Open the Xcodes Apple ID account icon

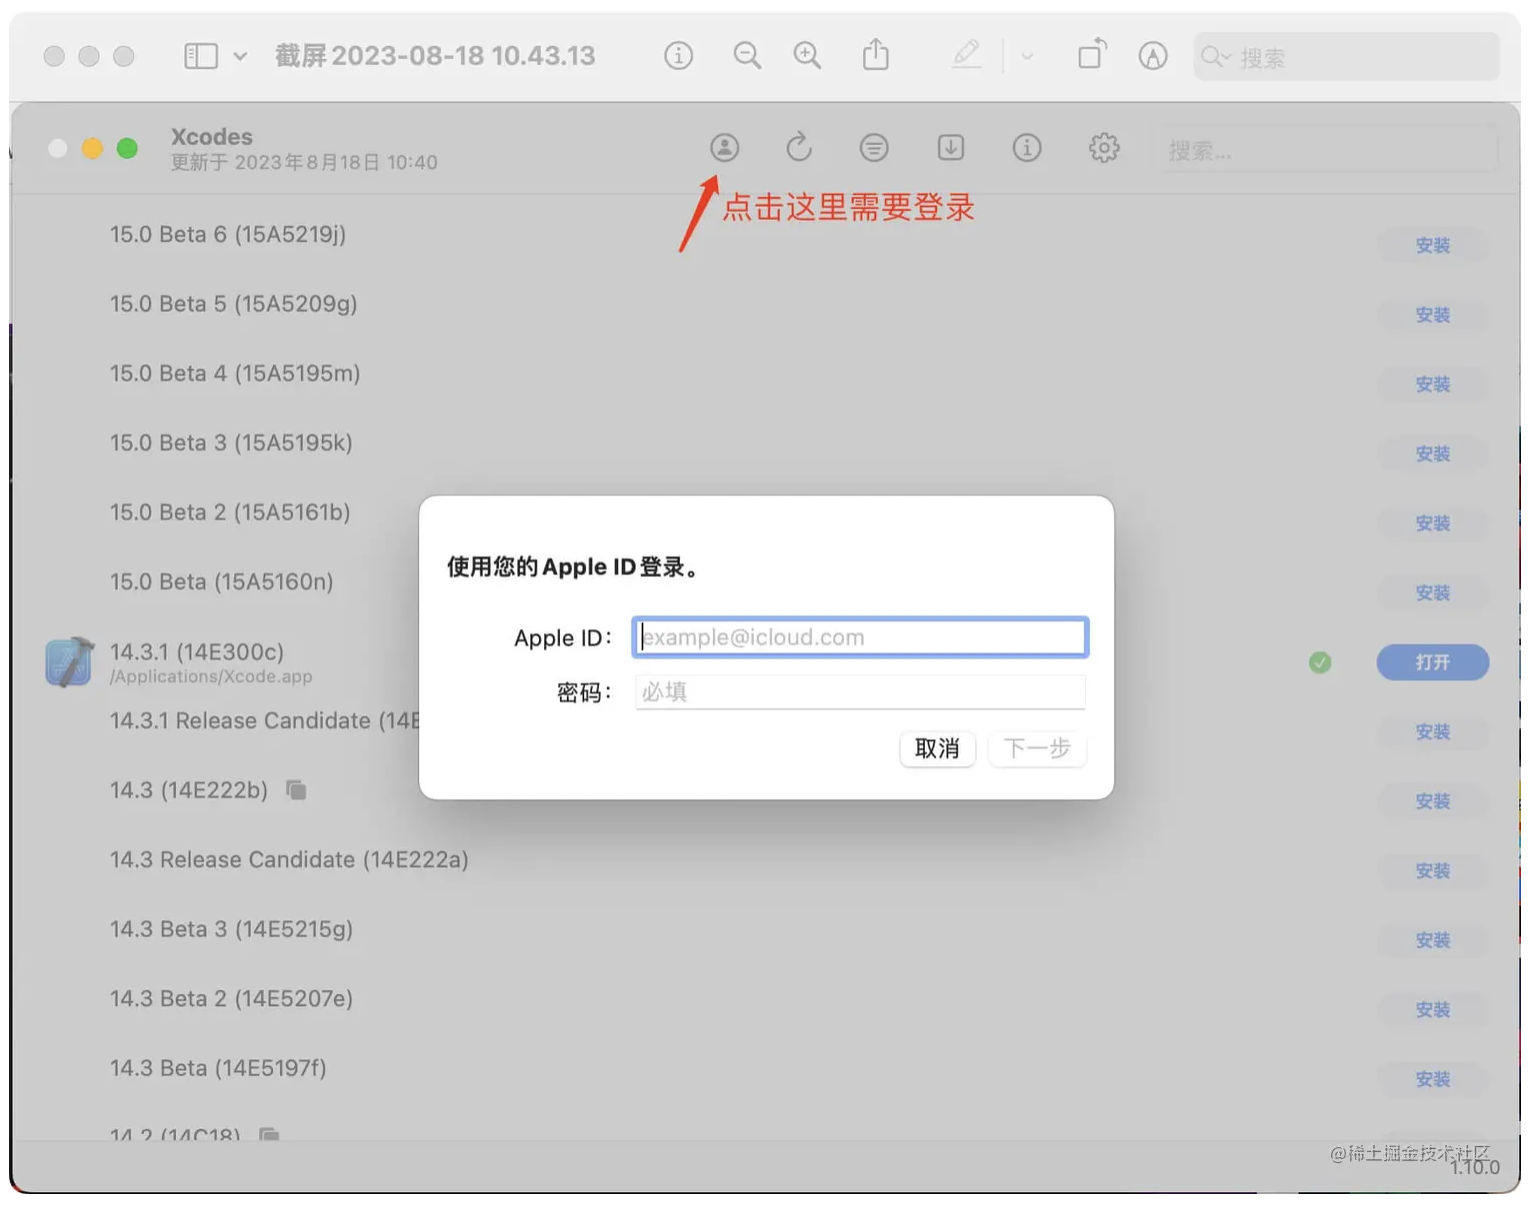(x=724, y=148)
